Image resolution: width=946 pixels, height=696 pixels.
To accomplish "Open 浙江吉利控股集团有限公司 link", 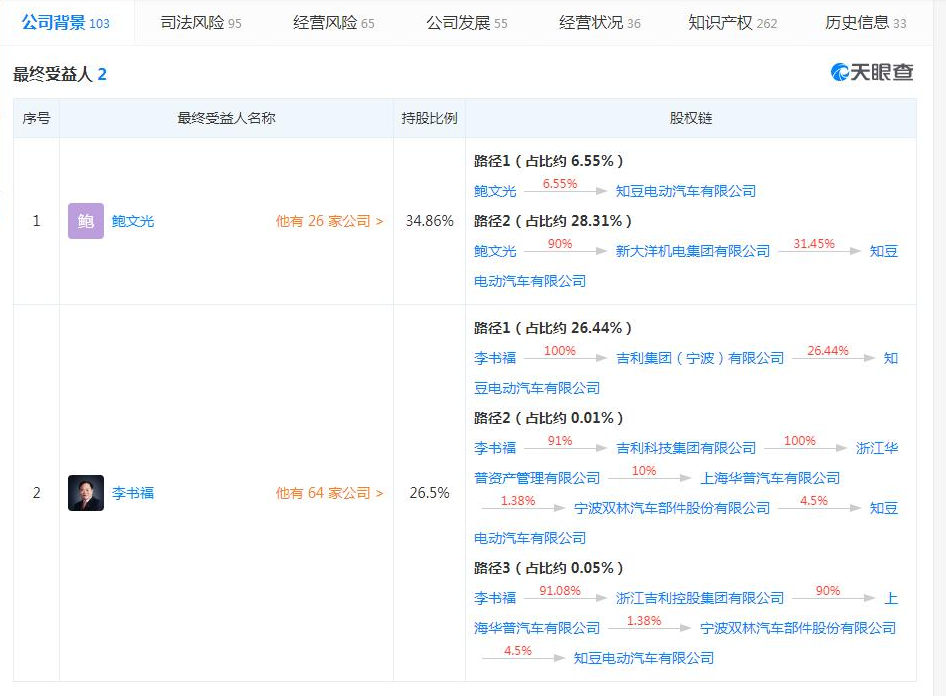I will 700,598.
